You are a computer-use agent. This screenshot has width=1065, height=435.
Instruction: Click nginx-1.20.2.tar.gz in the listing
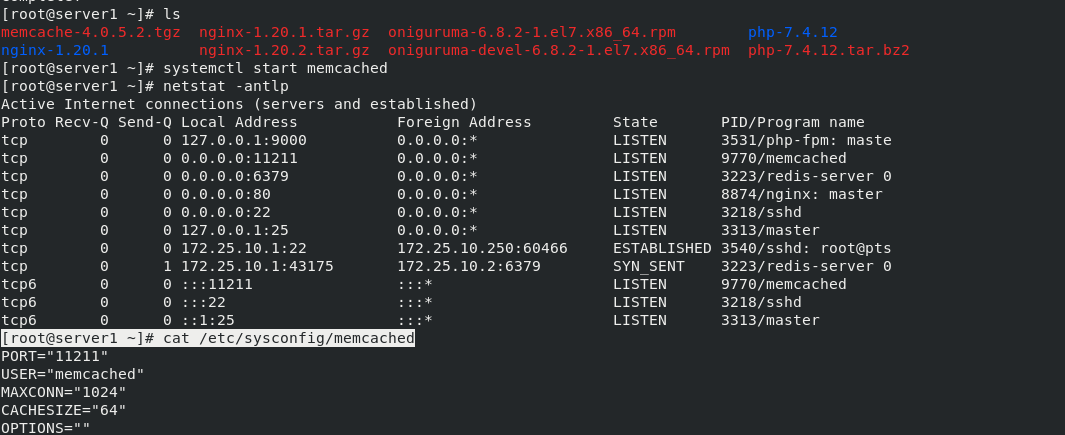point(285,50)
